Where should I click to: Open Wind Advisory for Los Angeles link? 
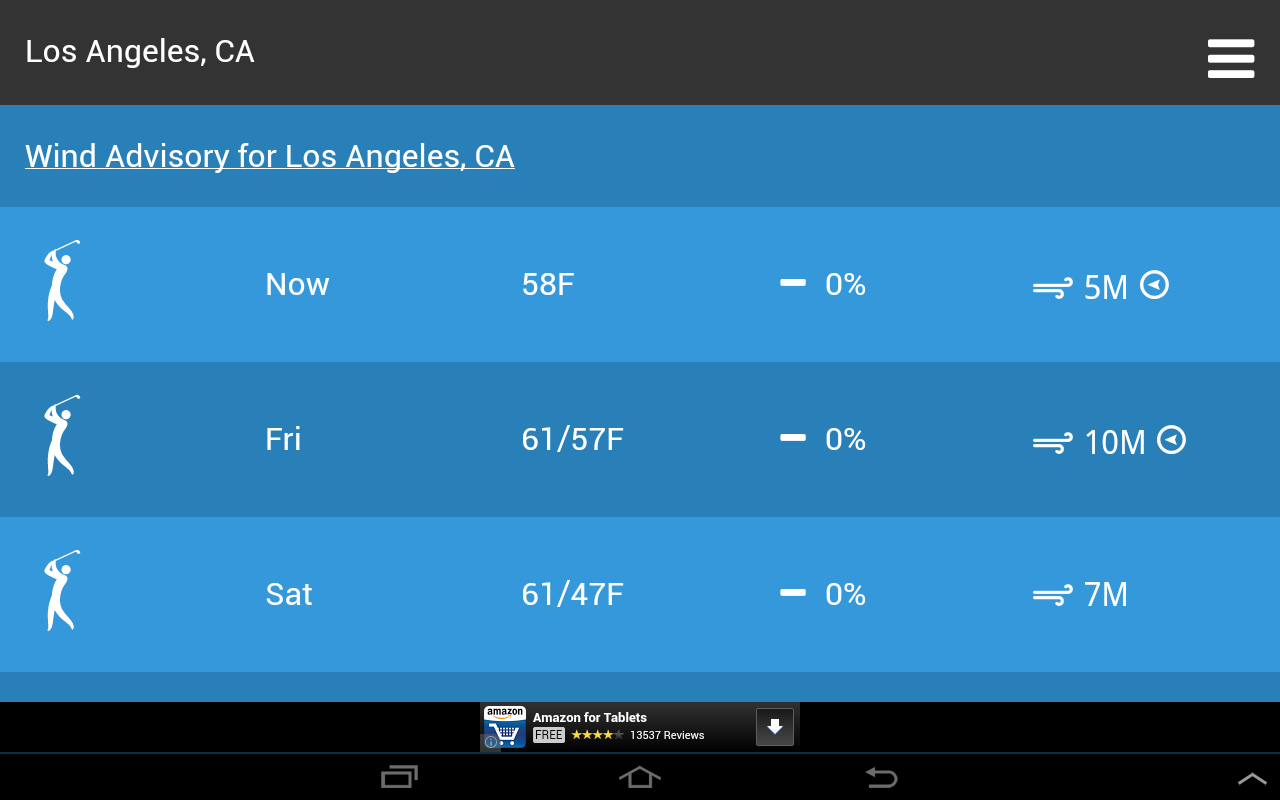click(x=270, y=156)
